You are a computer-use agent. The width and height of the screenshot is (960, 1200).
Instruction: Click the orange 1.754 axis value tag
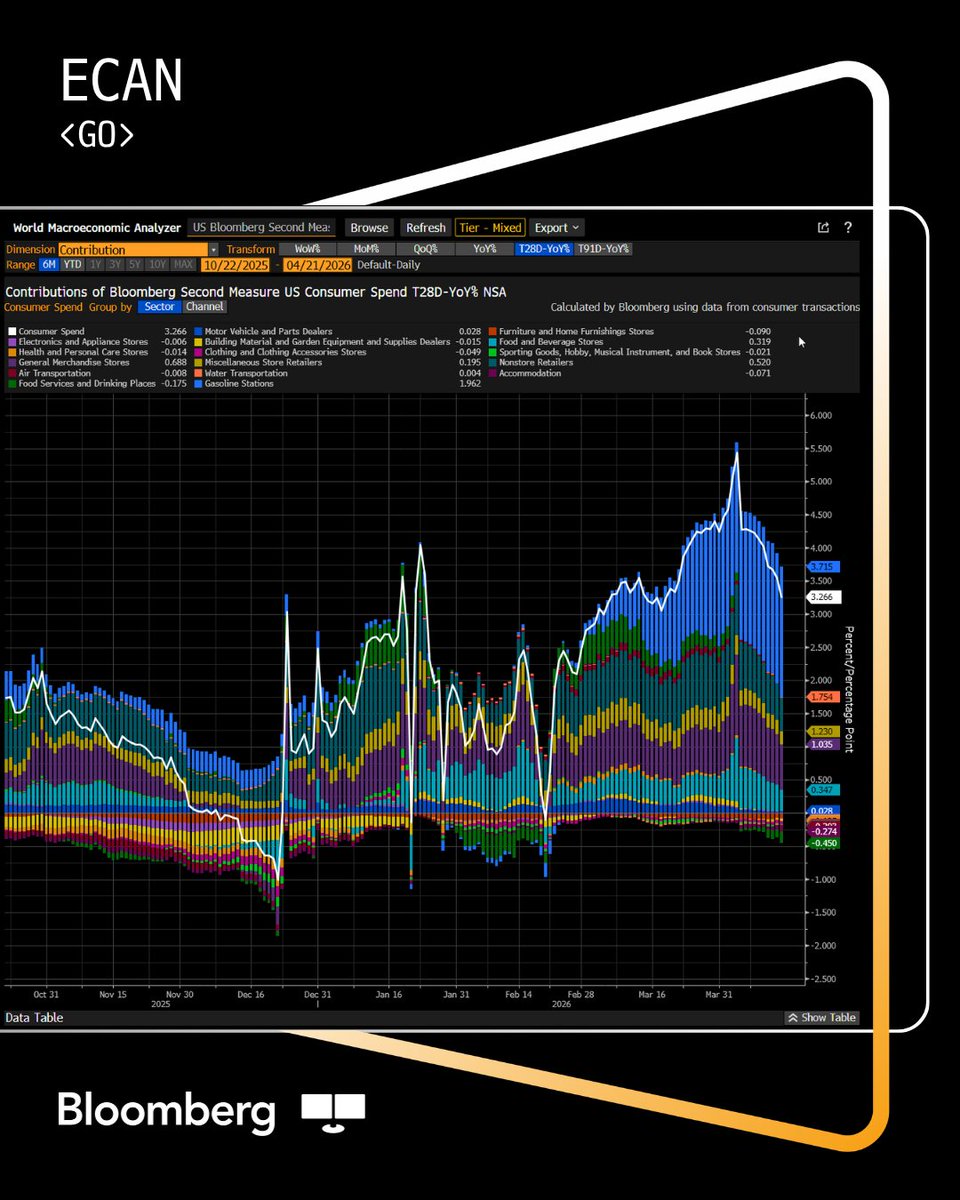tap(824, 696)
